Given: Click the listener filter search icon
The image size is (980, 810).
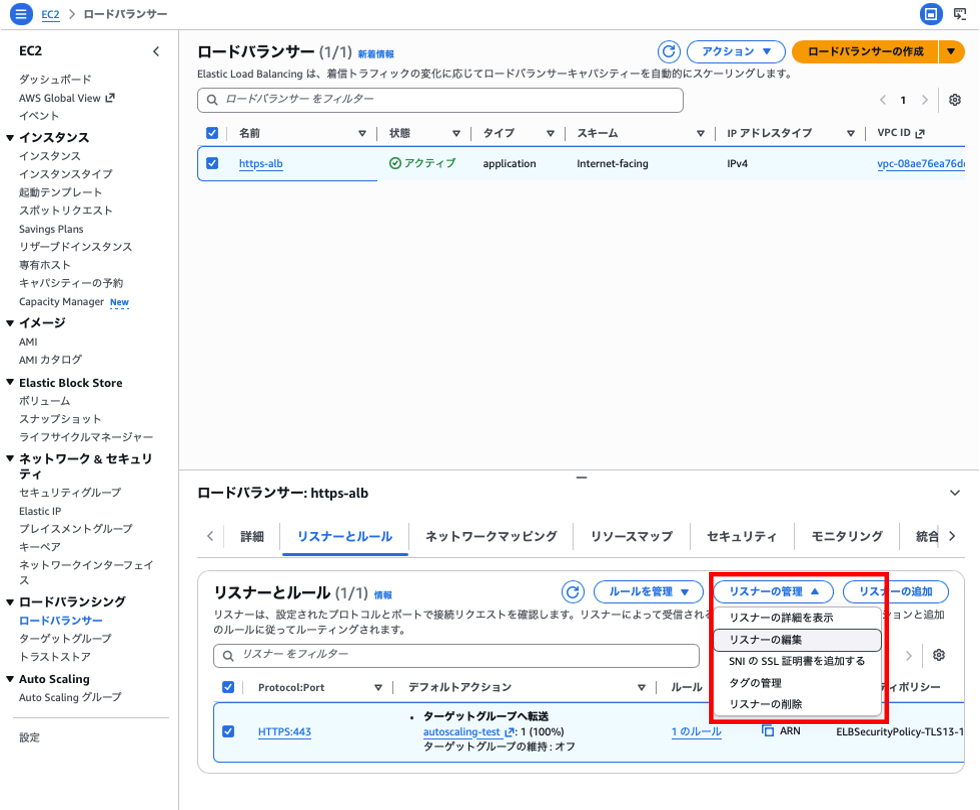Looking at the screenshot, I should point(228,656).
